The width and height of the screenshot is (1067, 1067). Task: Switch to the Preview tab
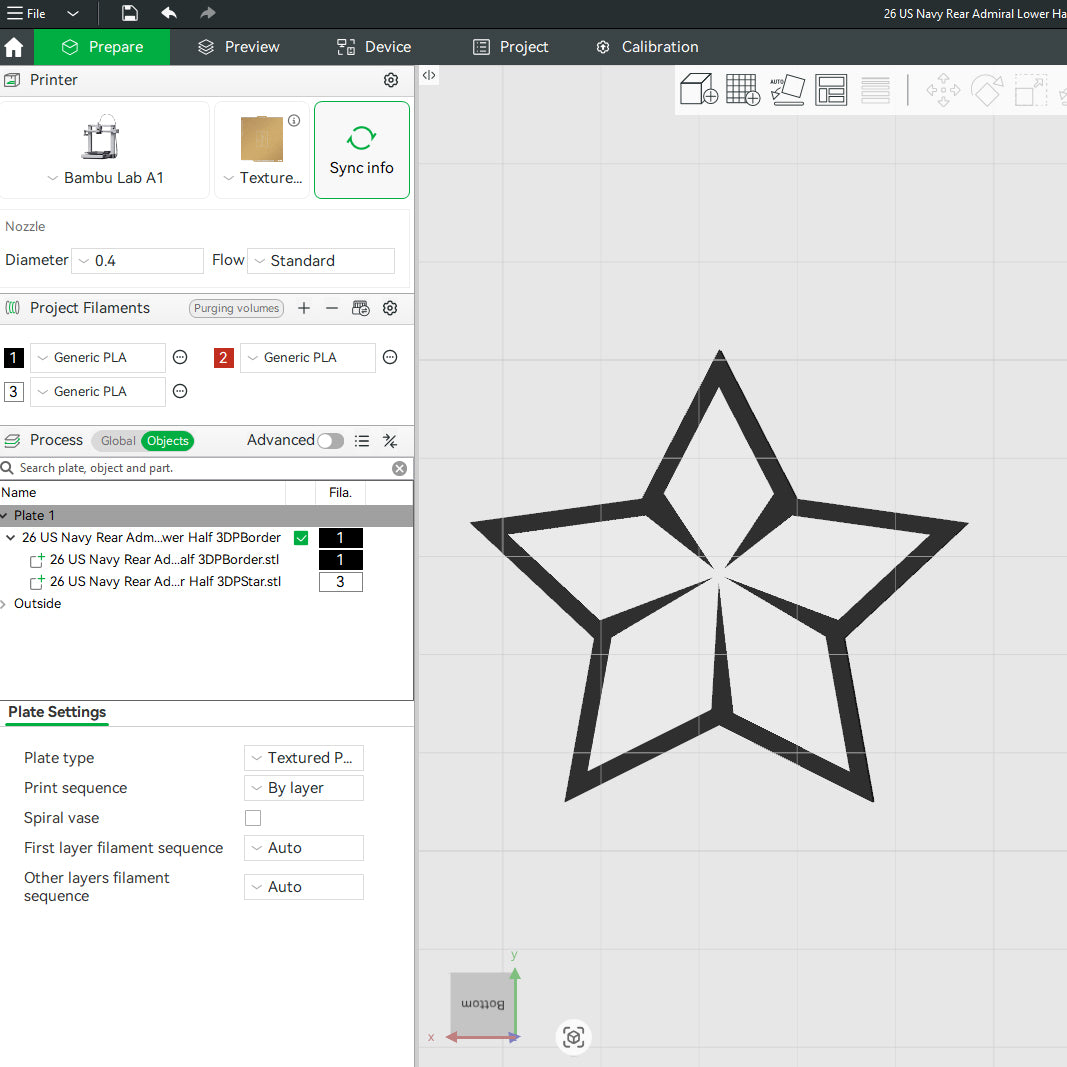pos(239,47)
